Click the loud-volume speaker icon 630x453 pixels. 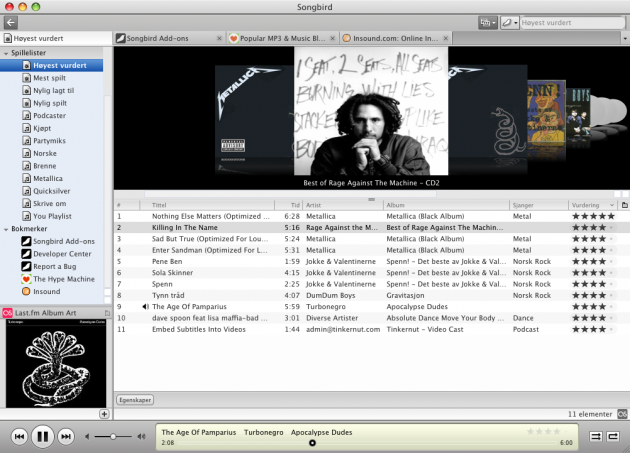141,436
